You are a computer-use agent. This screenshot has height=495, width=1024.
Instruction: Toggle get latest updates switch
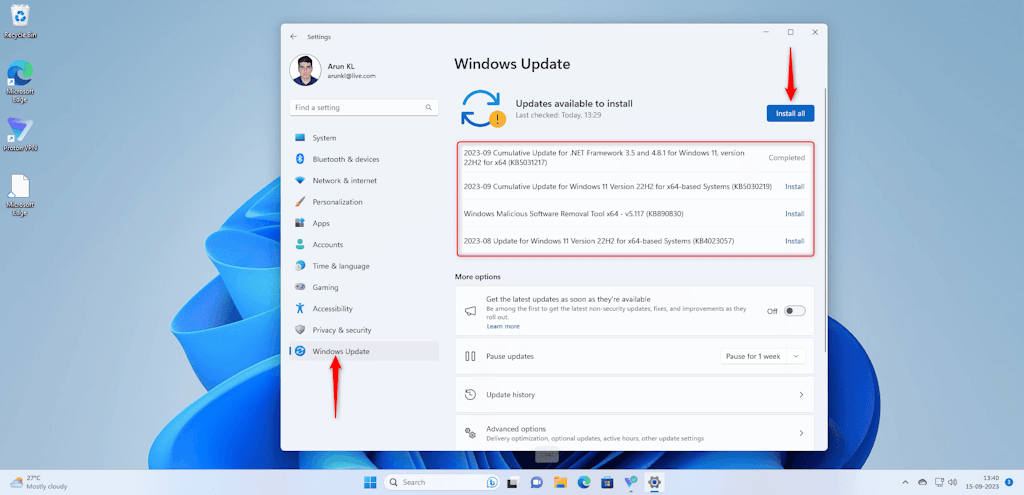point(795,311)
